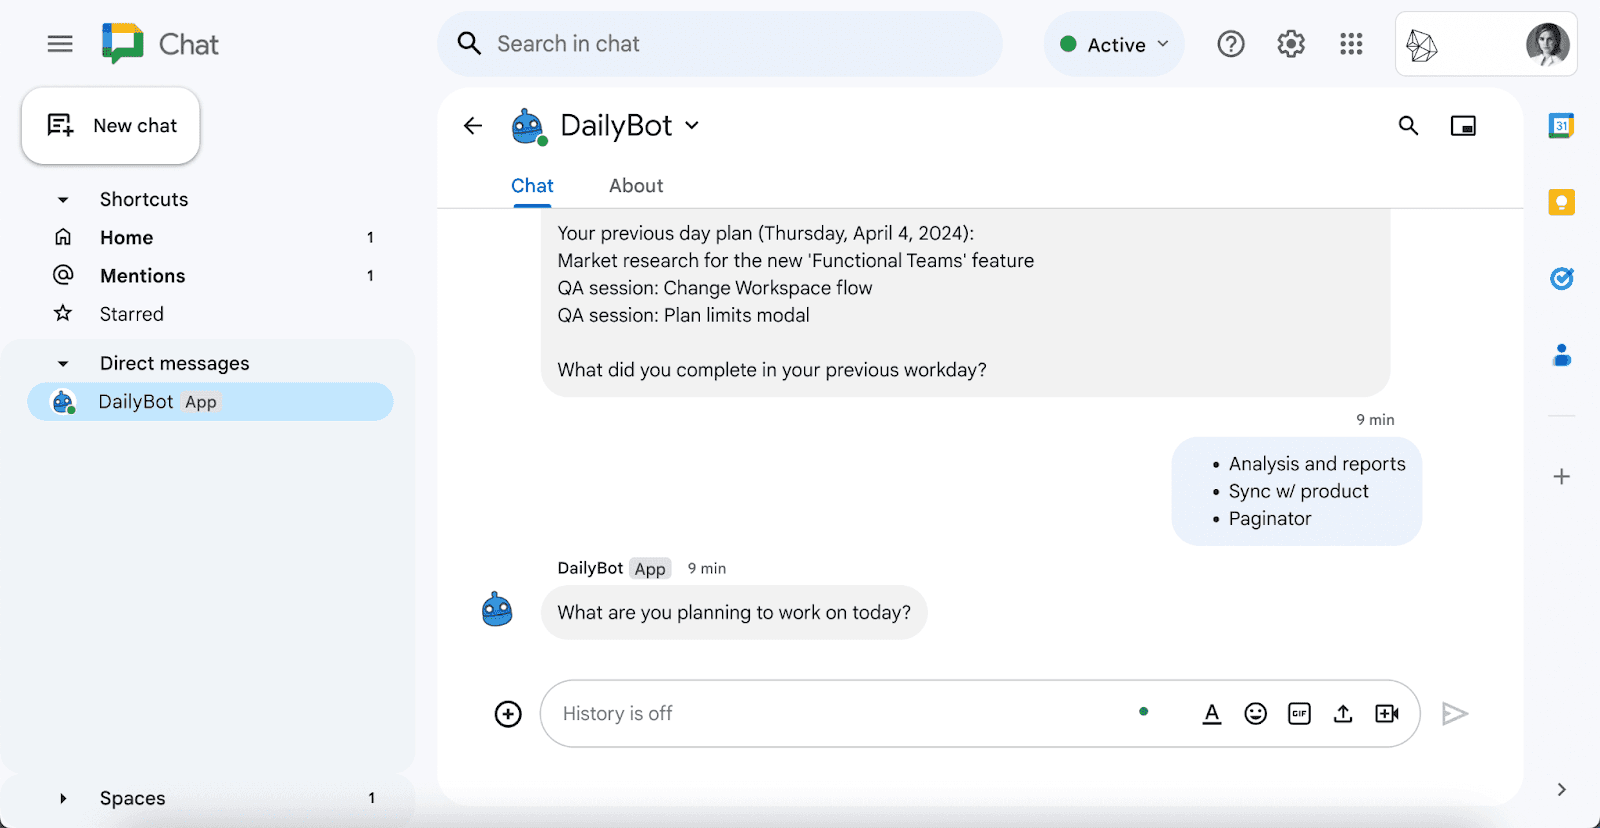Viewport: 1600px width, 828px height.
Task: Click the Spaces label
Action: (133, 799)
